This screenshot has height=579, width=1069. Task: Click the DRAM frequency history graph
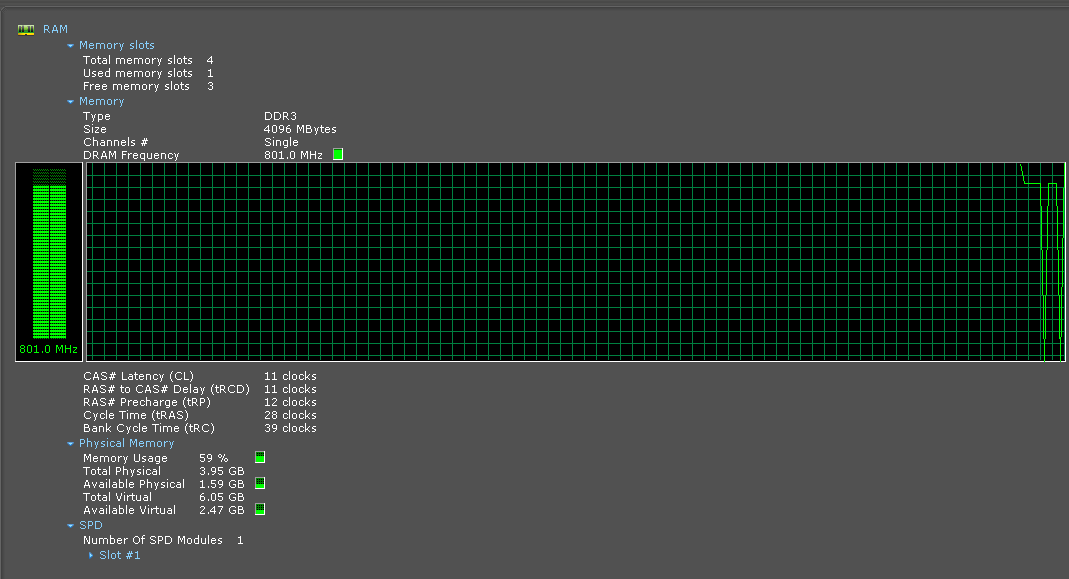560,262
